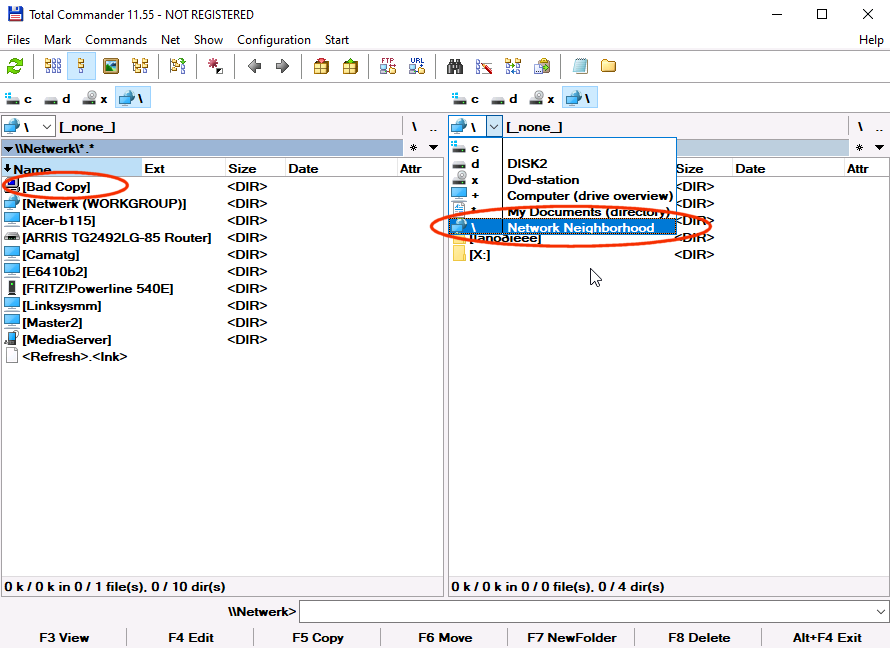Select drive c button in left panel
Image resolution: width=890 pixels, height=648 pixels.
pos(19,99)
